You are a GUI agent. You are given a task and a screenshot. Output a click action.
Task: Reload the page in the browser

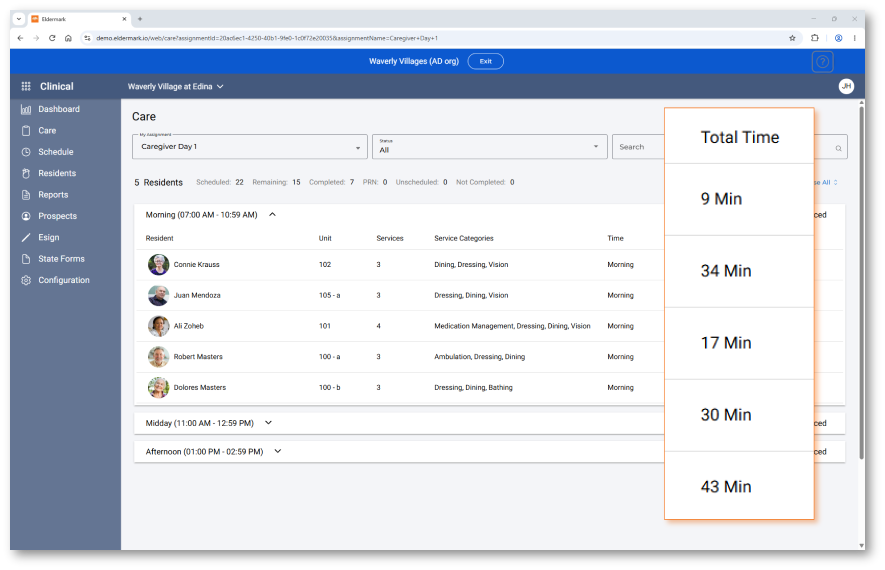(x=52, y=38)
